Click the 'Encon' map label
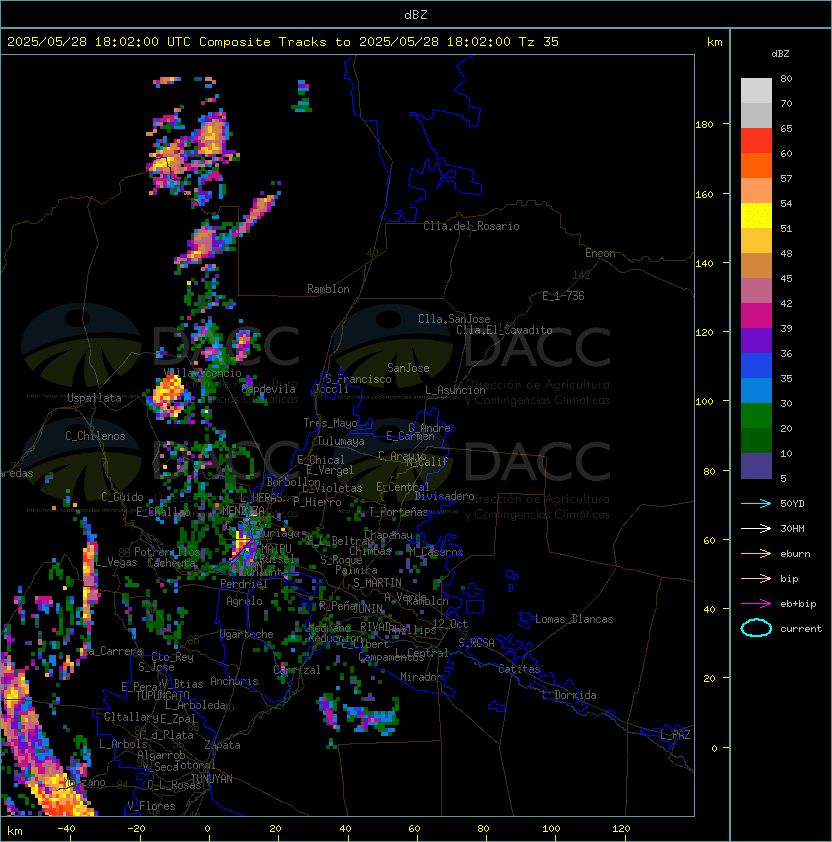832x842 pixels. click(x=600, y=253)
